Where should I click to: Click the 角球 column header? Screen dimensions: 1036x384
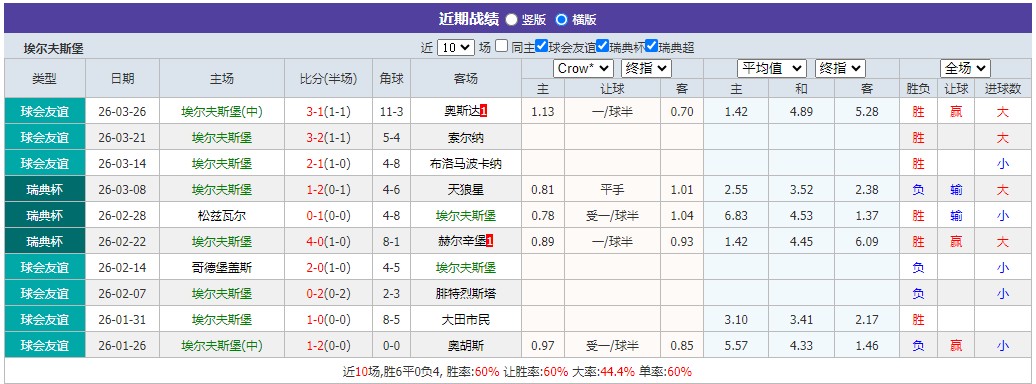(391, 79)
